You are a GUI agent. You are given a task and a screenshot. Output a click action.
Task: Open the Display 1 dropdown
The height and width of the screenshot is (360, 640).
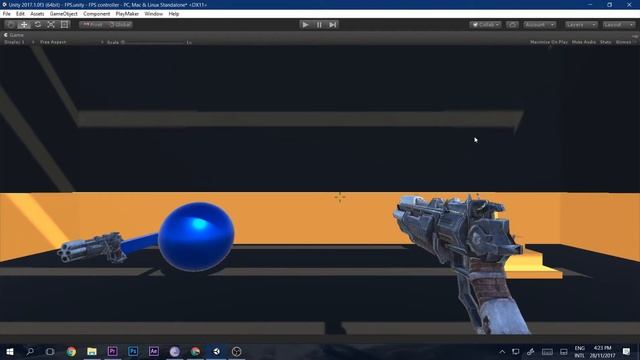click(x=19, y=42)
